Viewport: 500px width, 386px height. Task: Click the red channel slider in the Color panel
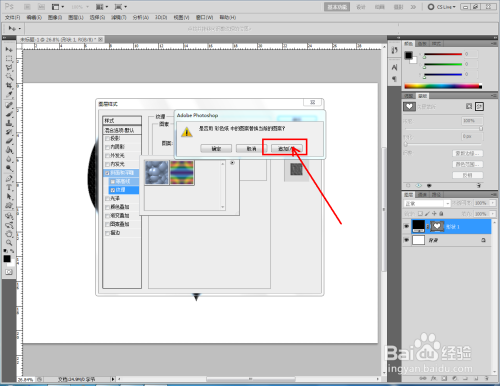click(x=443, y=54)
